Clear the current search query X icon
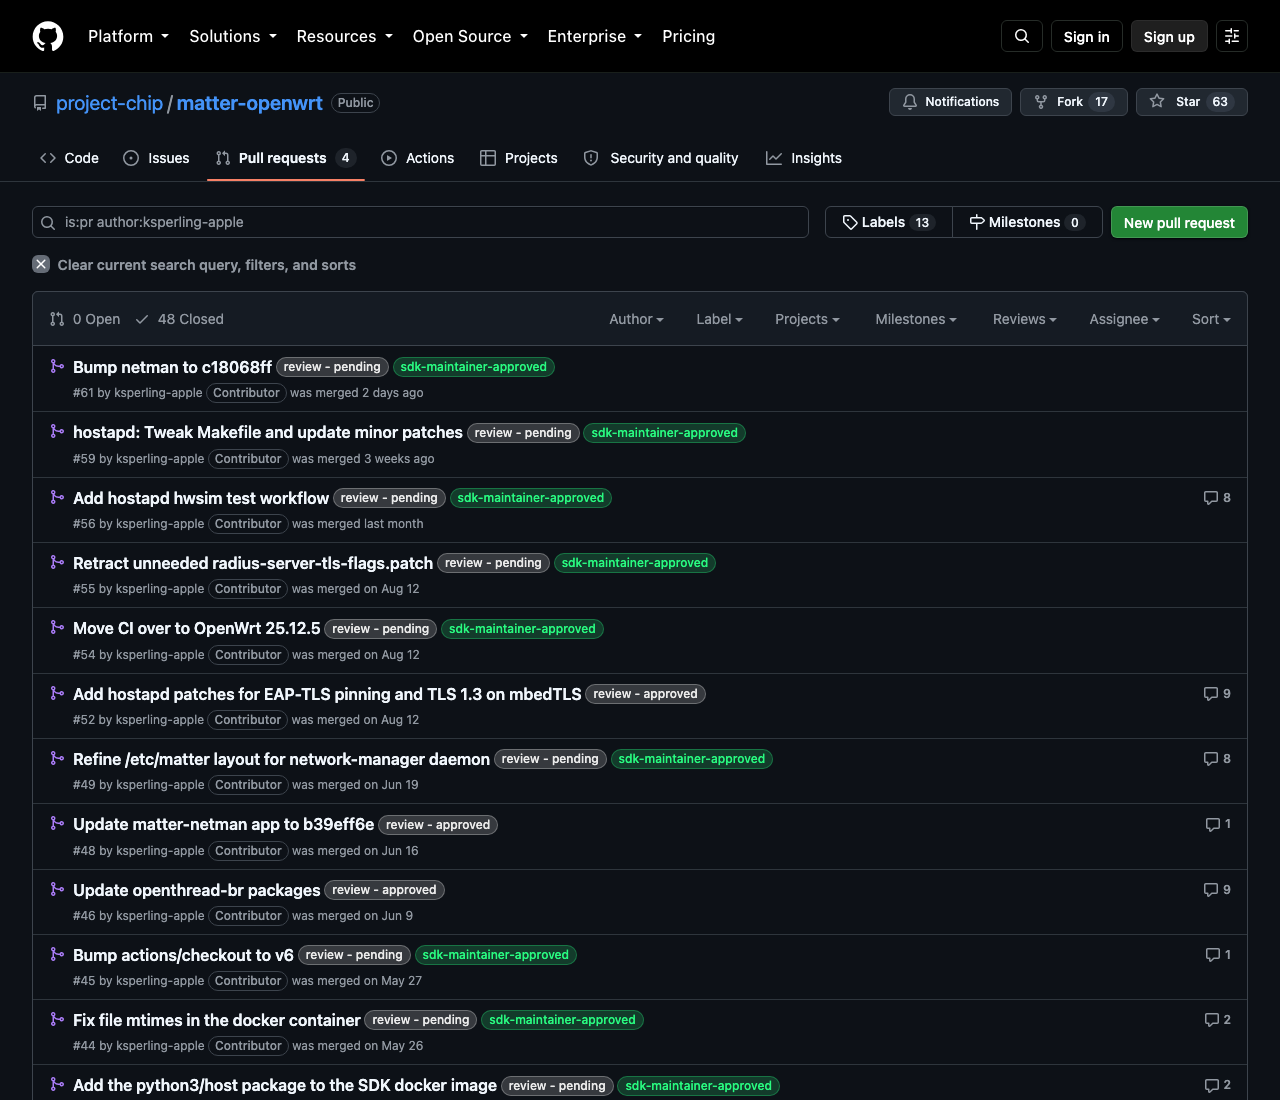 41,264
